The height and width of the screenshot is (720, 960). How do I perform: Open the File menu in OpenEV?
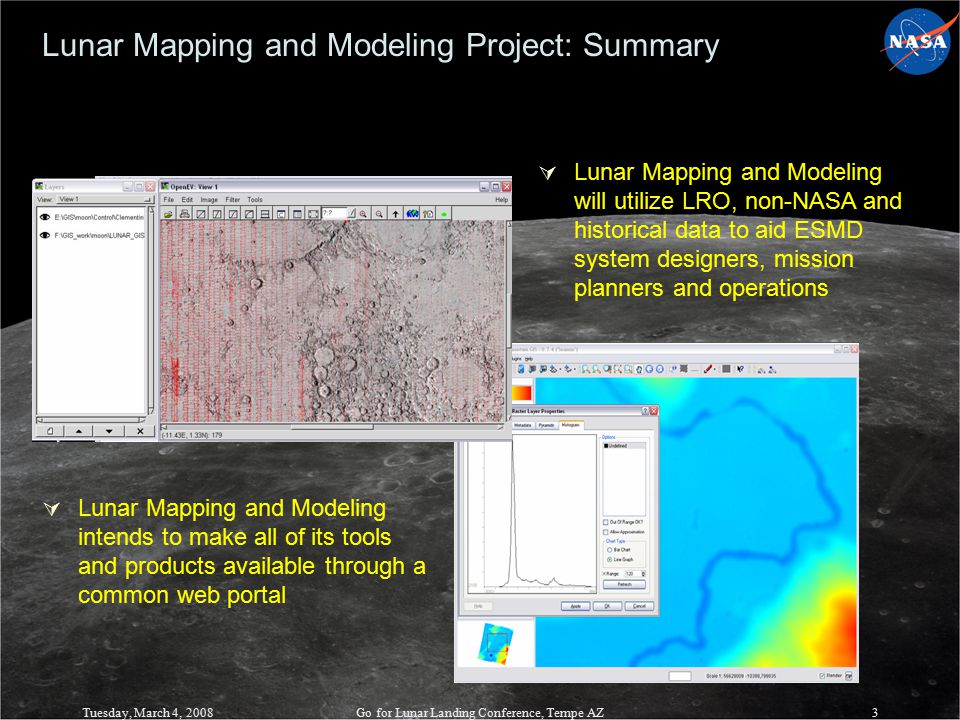coord(168,200)
